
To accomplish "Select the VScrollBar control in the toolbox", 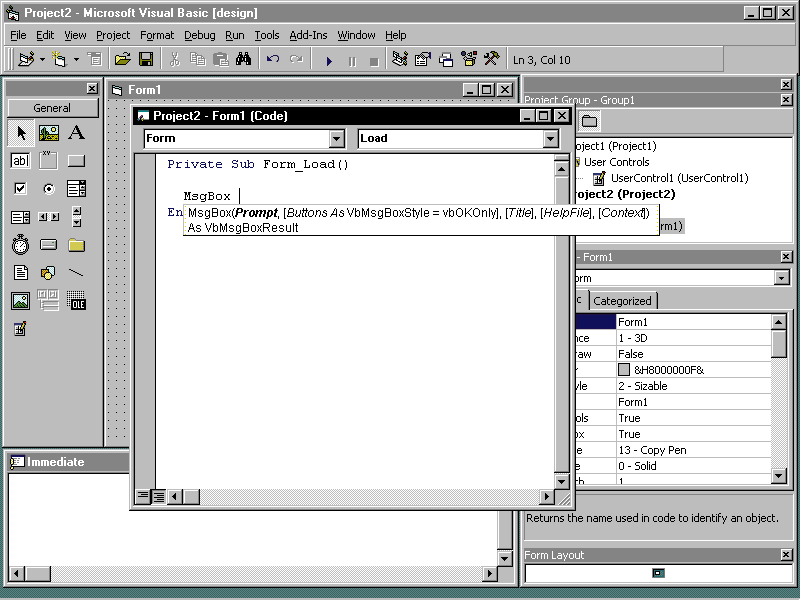I will click(77, 217).
